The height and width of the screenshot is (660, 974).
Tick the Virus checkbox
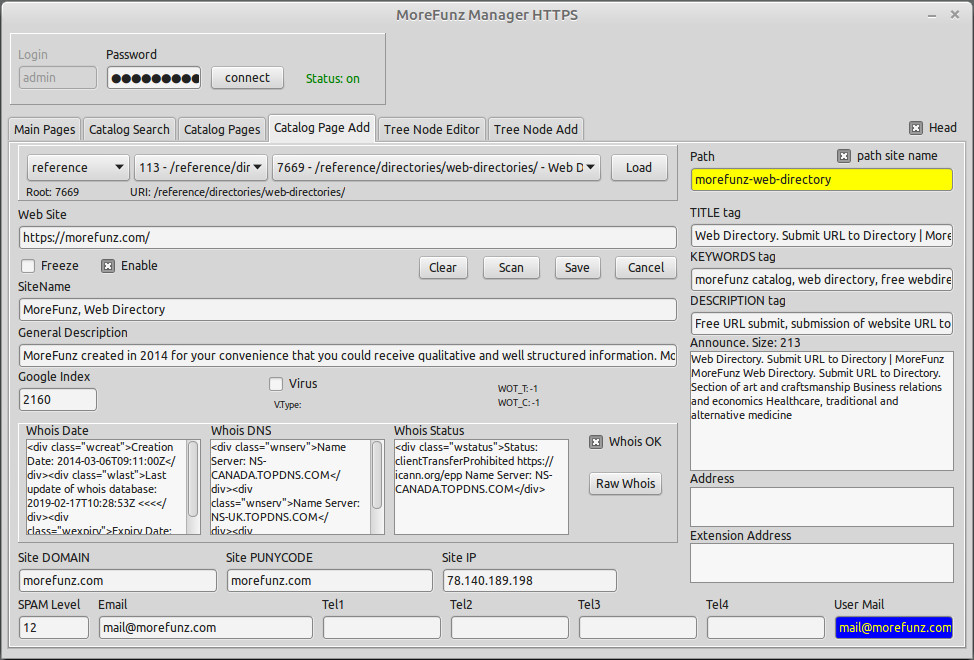tap(276, 384)
